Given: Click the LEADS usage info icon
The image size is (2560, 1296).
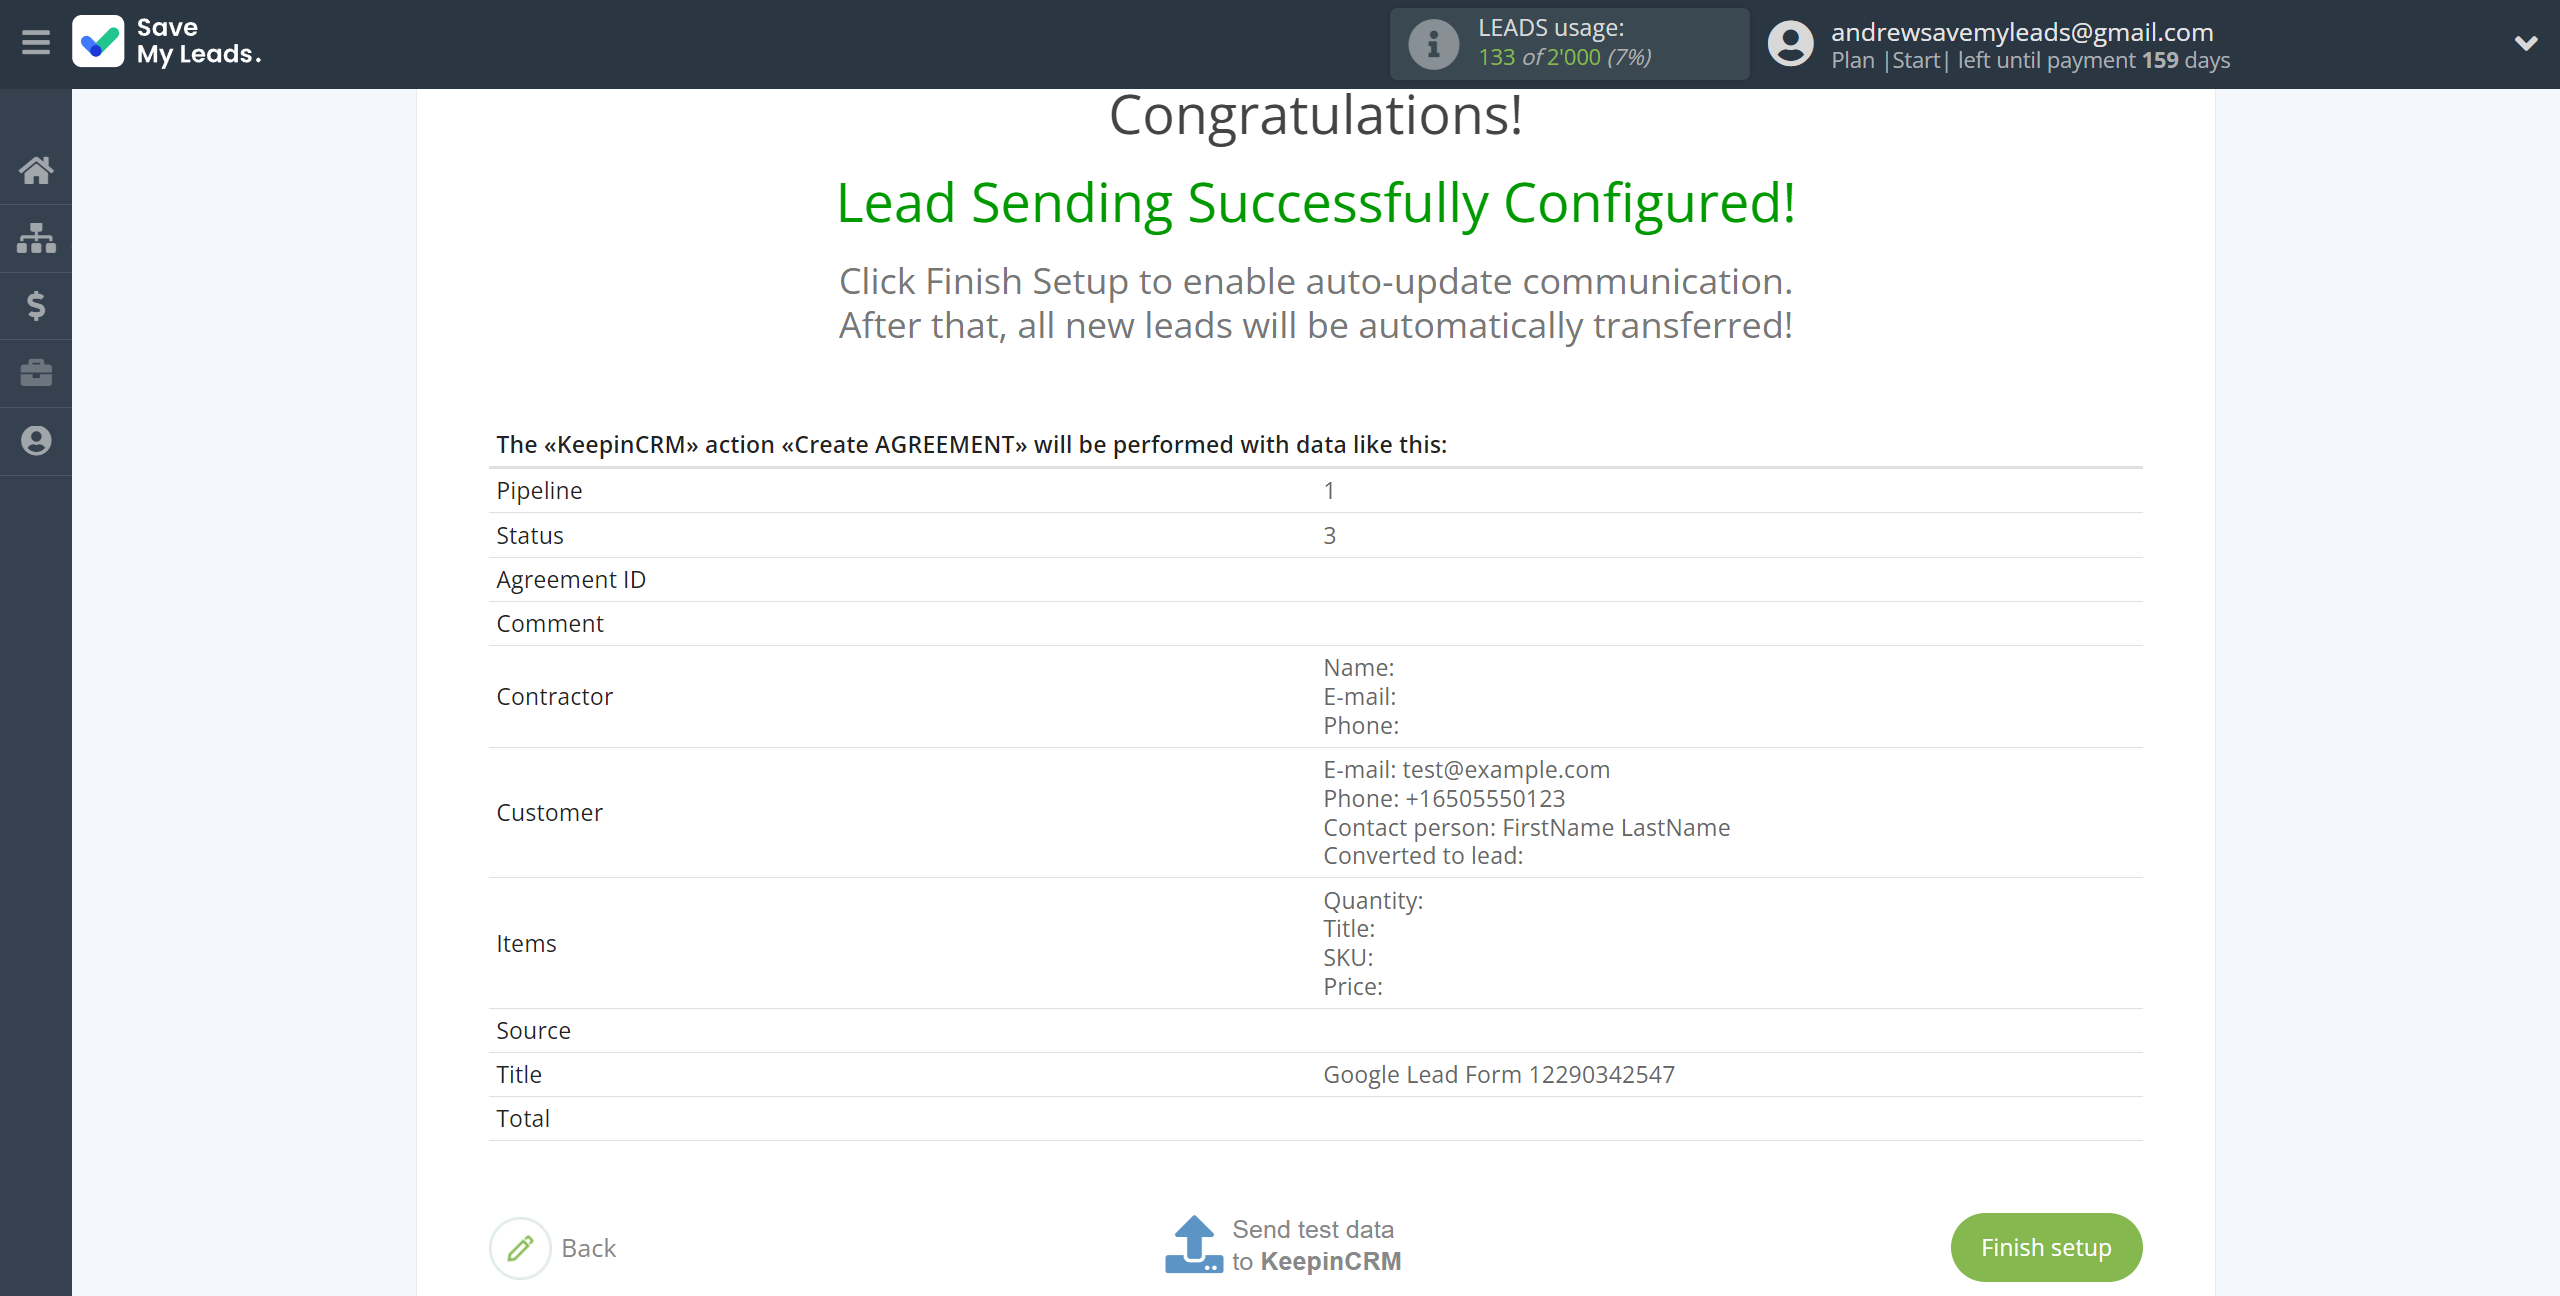Looking at the screenshot, I should (1433, 44).
